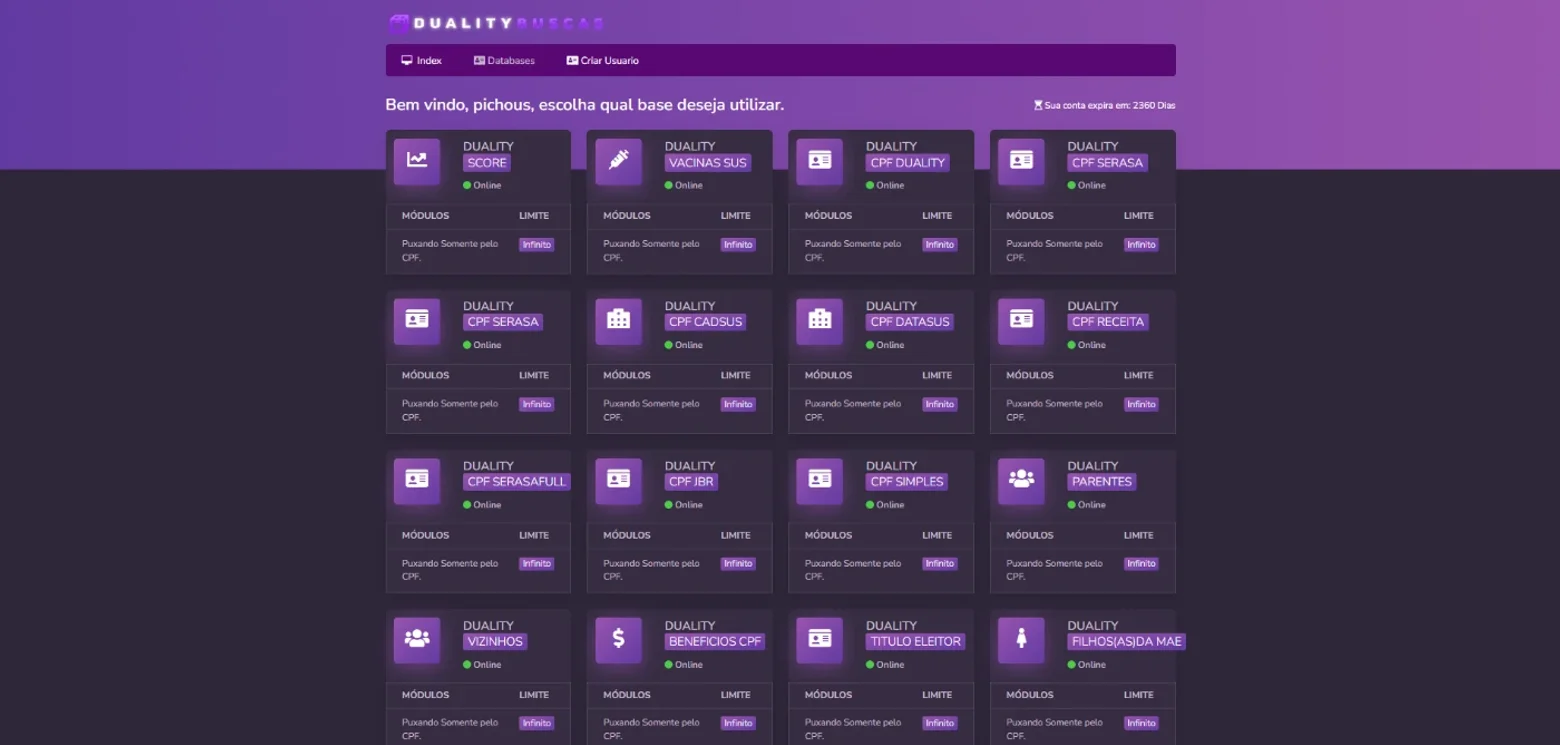Click the Online status on CPF JBR card
1560x745 pixels.
[684, 505]
